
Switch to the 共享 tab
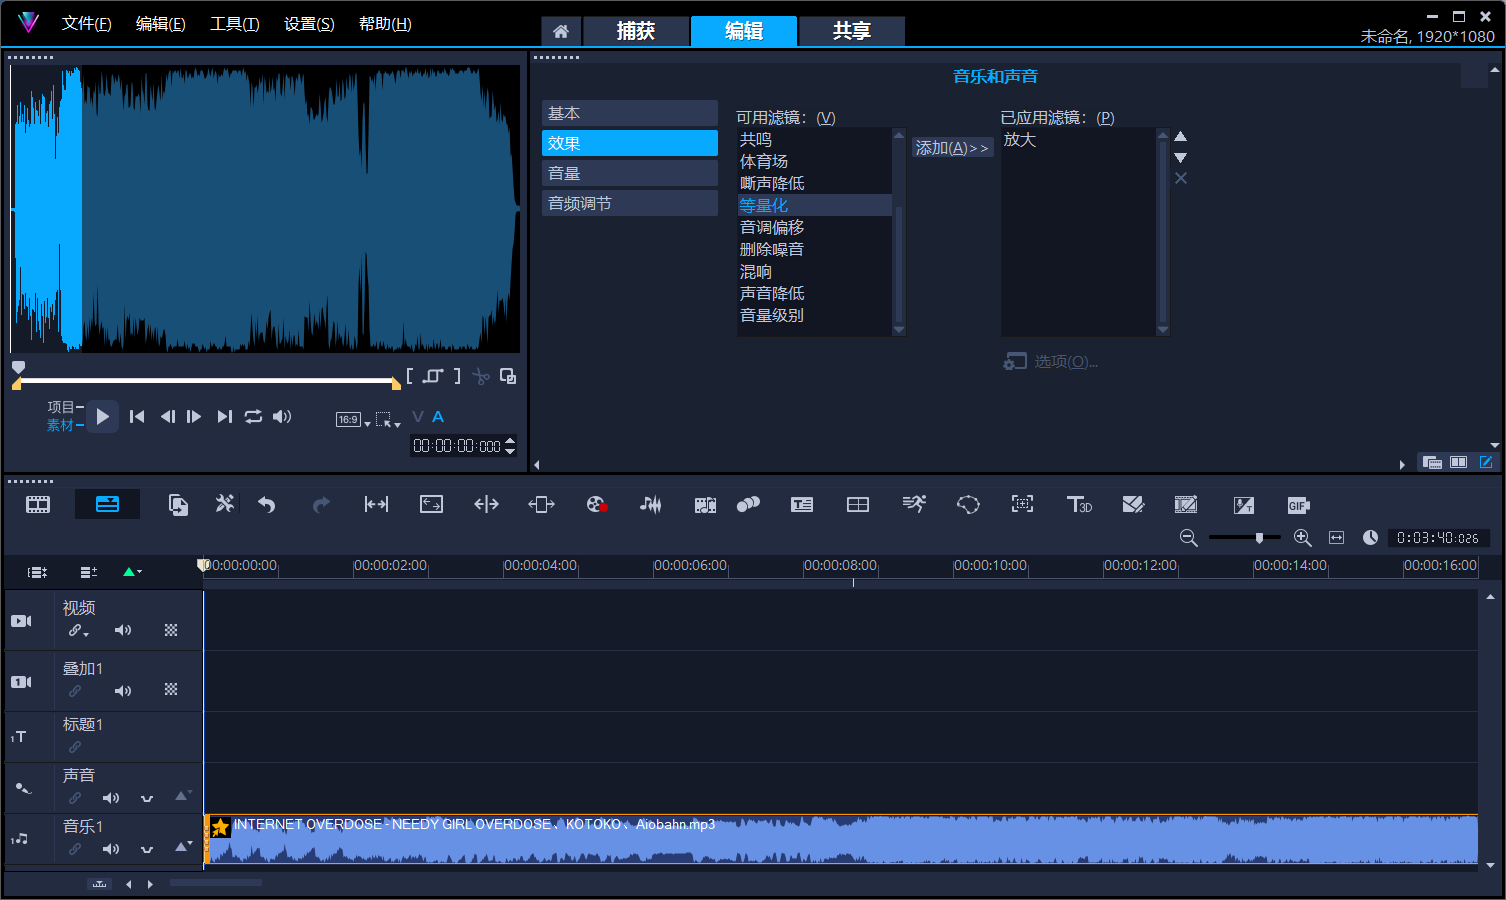tap(852, 31)
